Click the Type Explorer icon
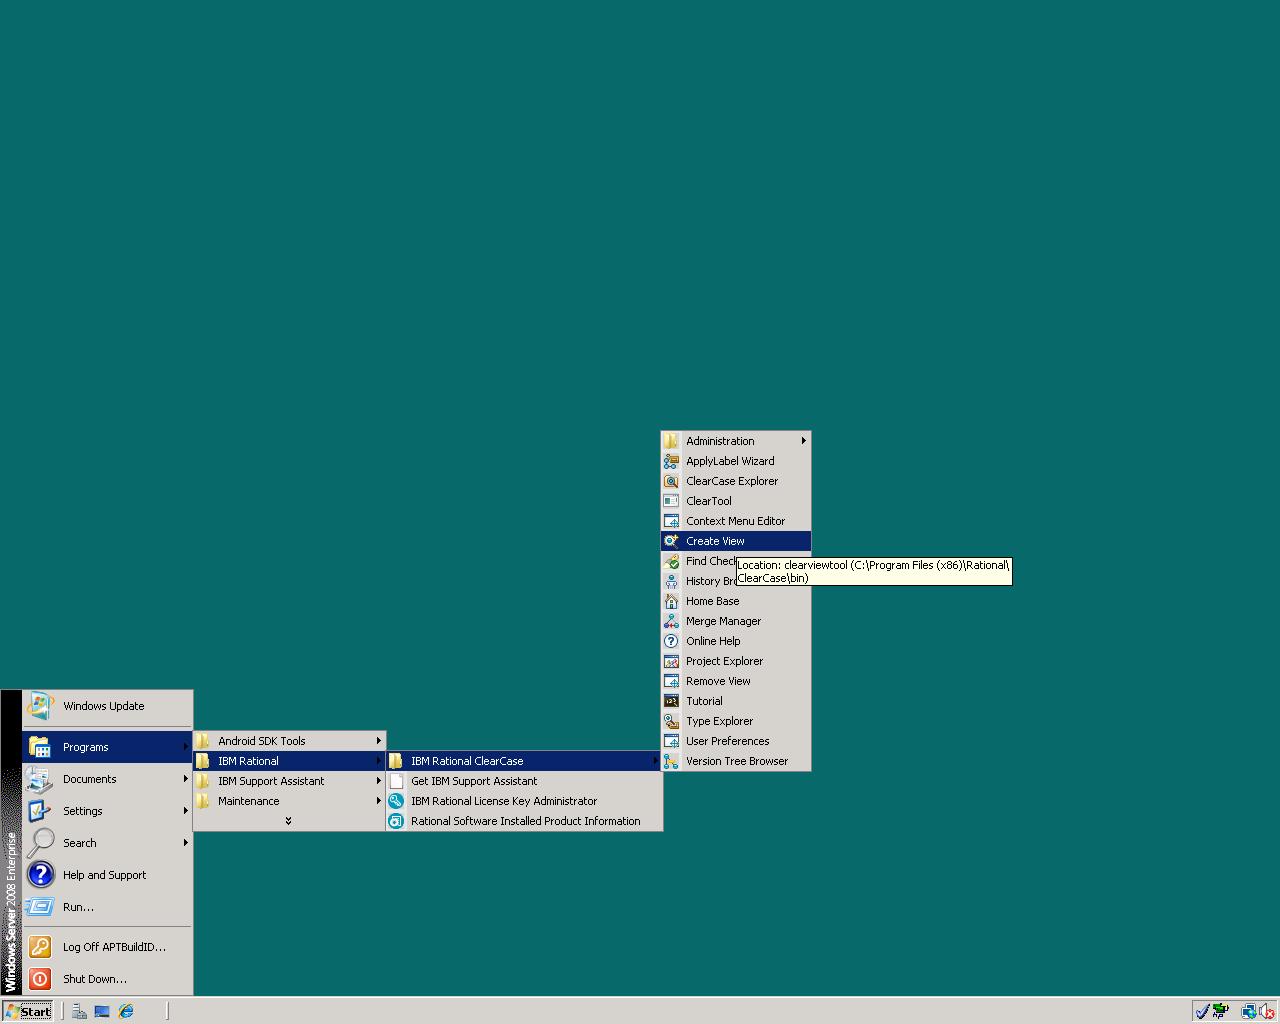This screenshot has height=1024, width=1280. coord(671,721)
